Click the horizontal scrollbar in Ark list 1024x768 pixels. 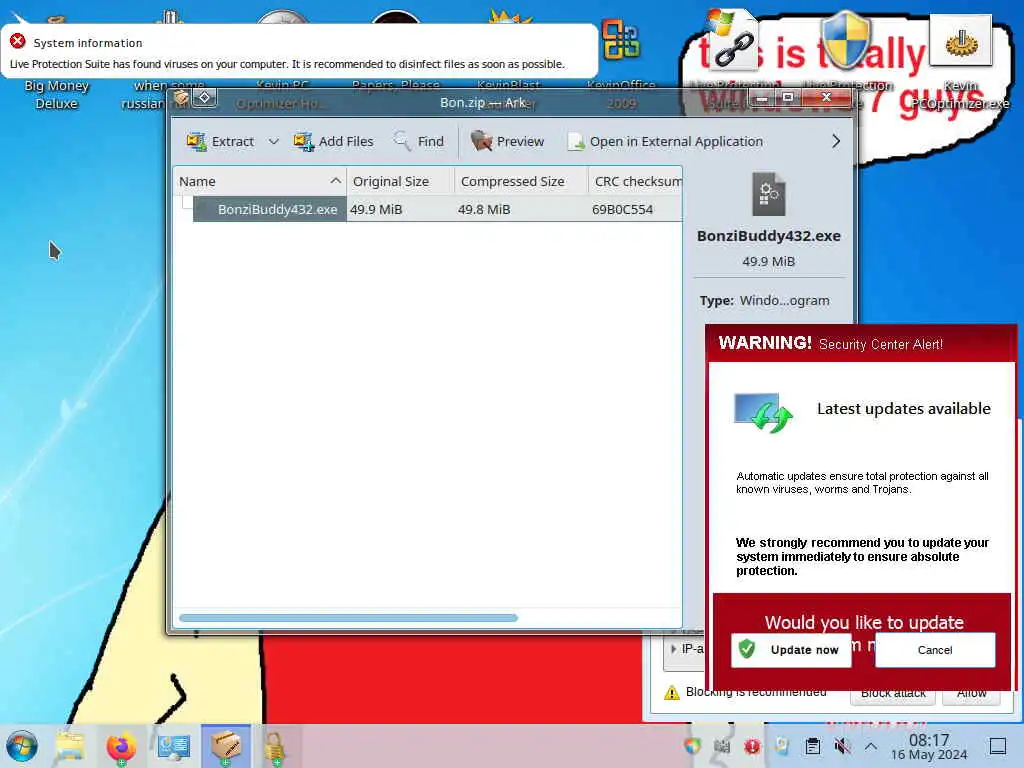pos(348,618)
